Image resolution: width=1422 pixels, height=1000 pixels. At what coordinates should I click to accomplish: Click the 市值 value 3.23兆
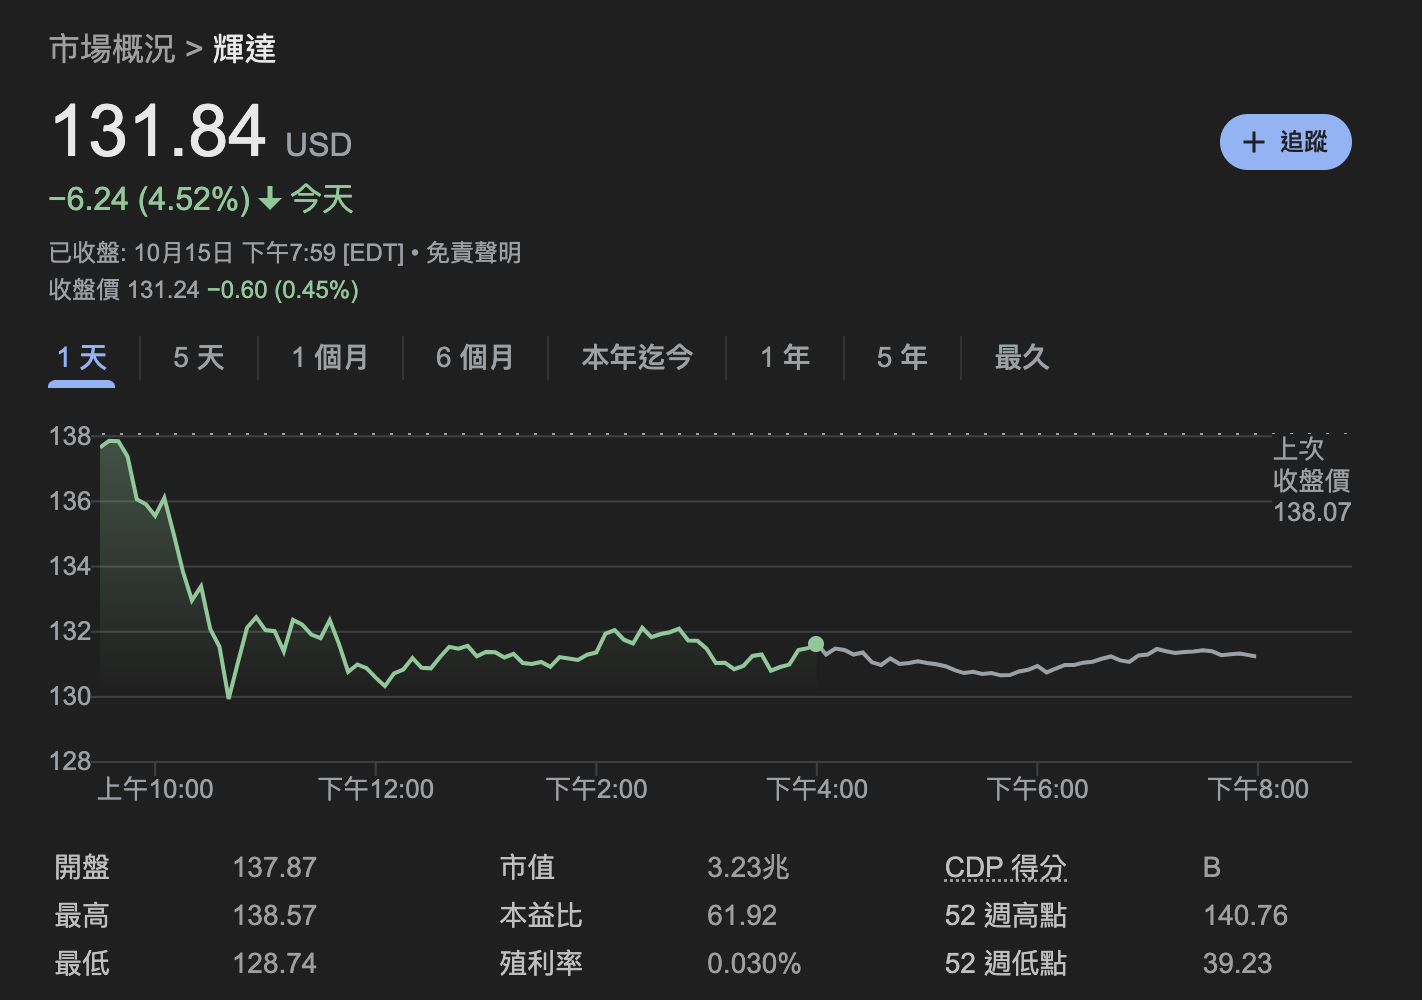pyautogui.click(x=748, y=867)
